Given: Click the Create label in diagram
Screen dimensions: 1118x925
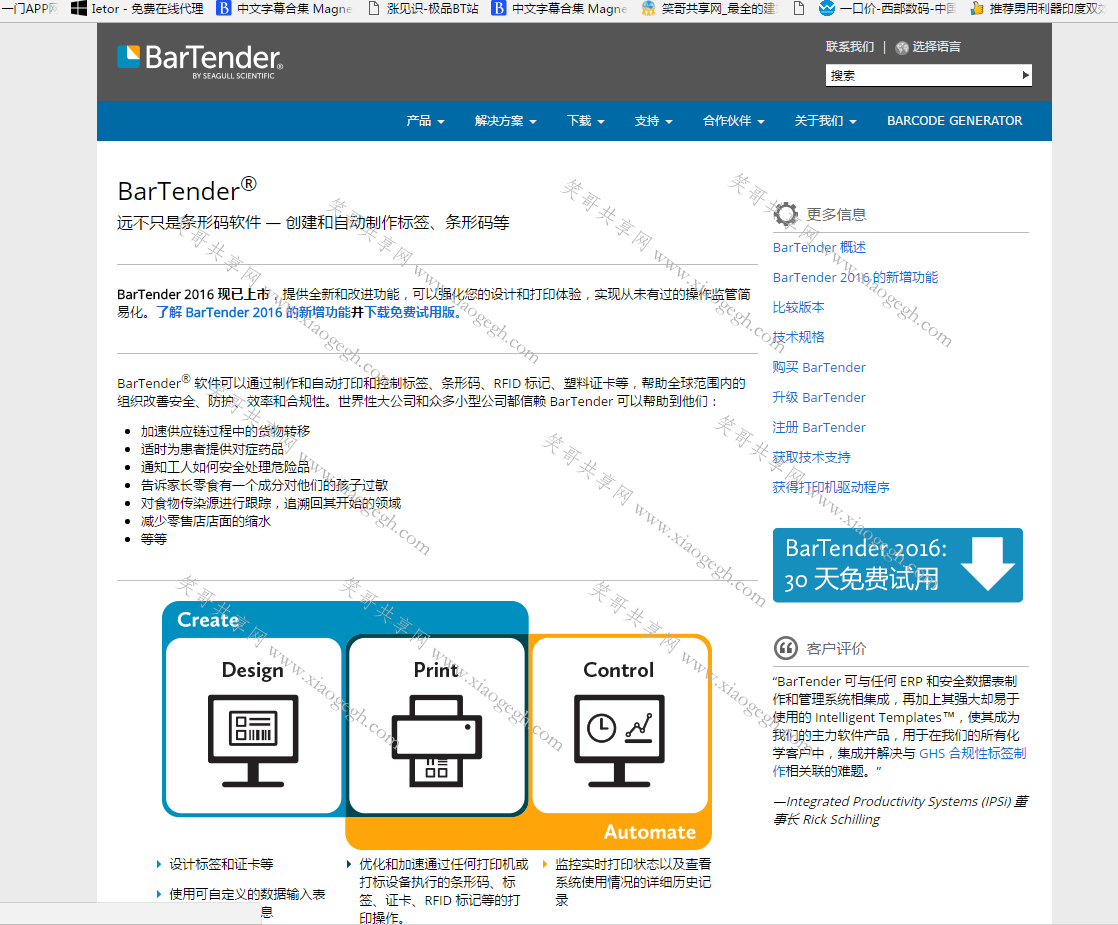Looking at the screenshot, I should (207, 620).
